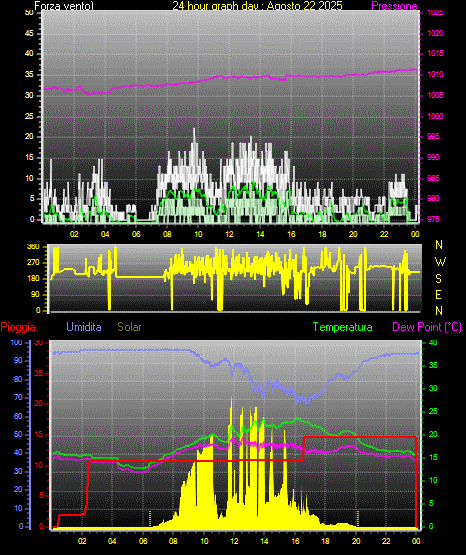This screenshot has width=466, height=555.
Task: Click the 12 hour marker on wind chart
Action: point(229,234)
